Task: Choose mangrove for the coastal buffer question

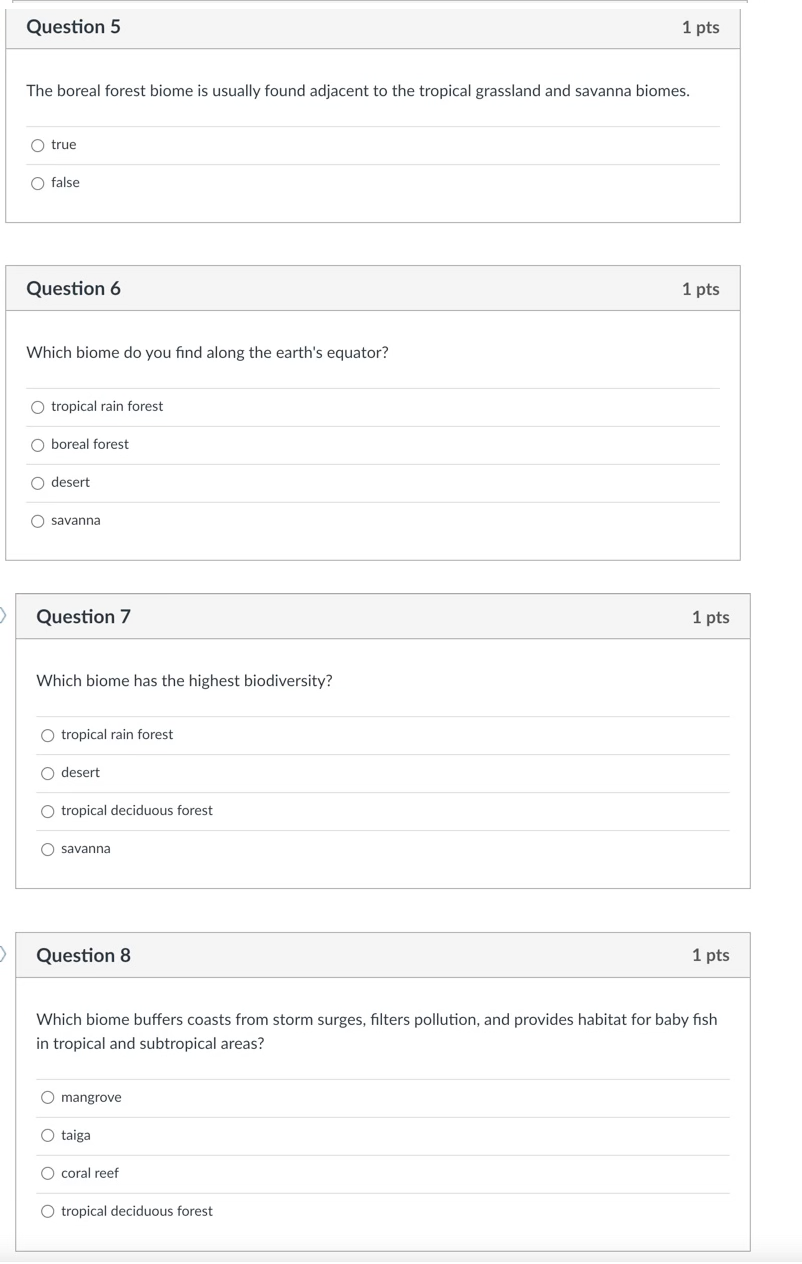Action: (47, 1097)
